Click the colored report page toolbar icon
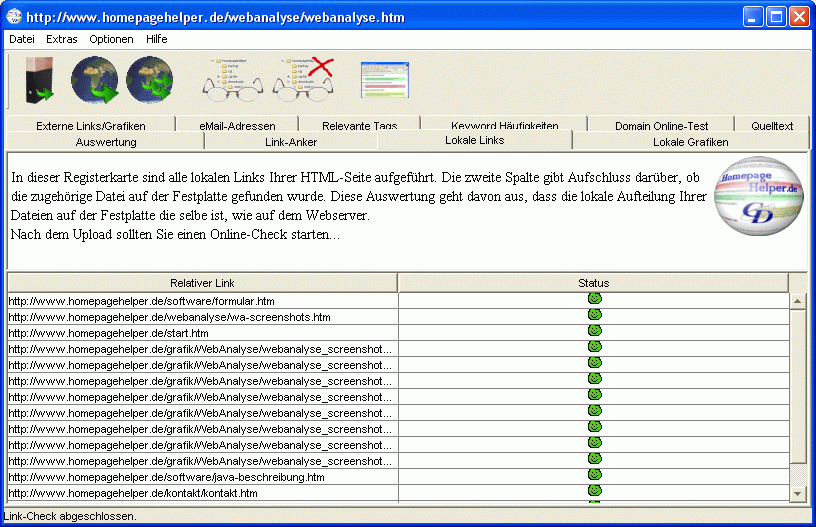The height and width of the screenshot is (527, 816). [x=385, y=80]
